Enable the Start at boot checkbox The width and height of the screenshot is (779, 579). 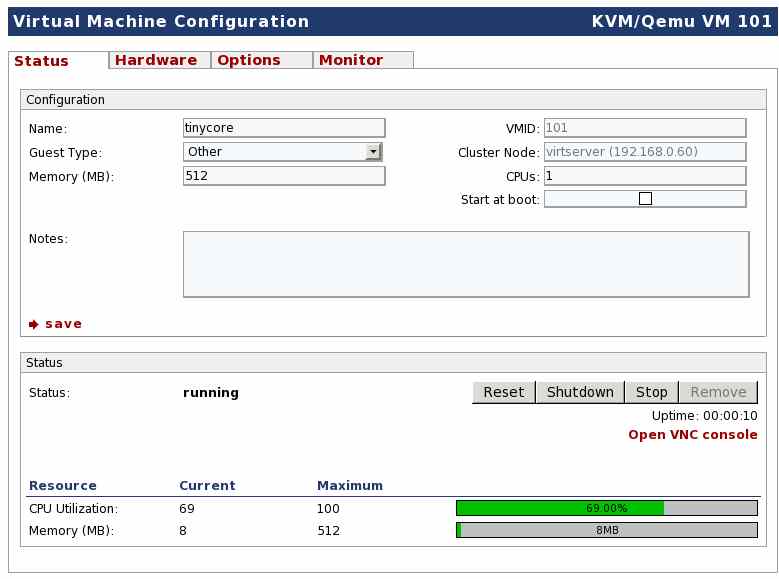(645, 199)
